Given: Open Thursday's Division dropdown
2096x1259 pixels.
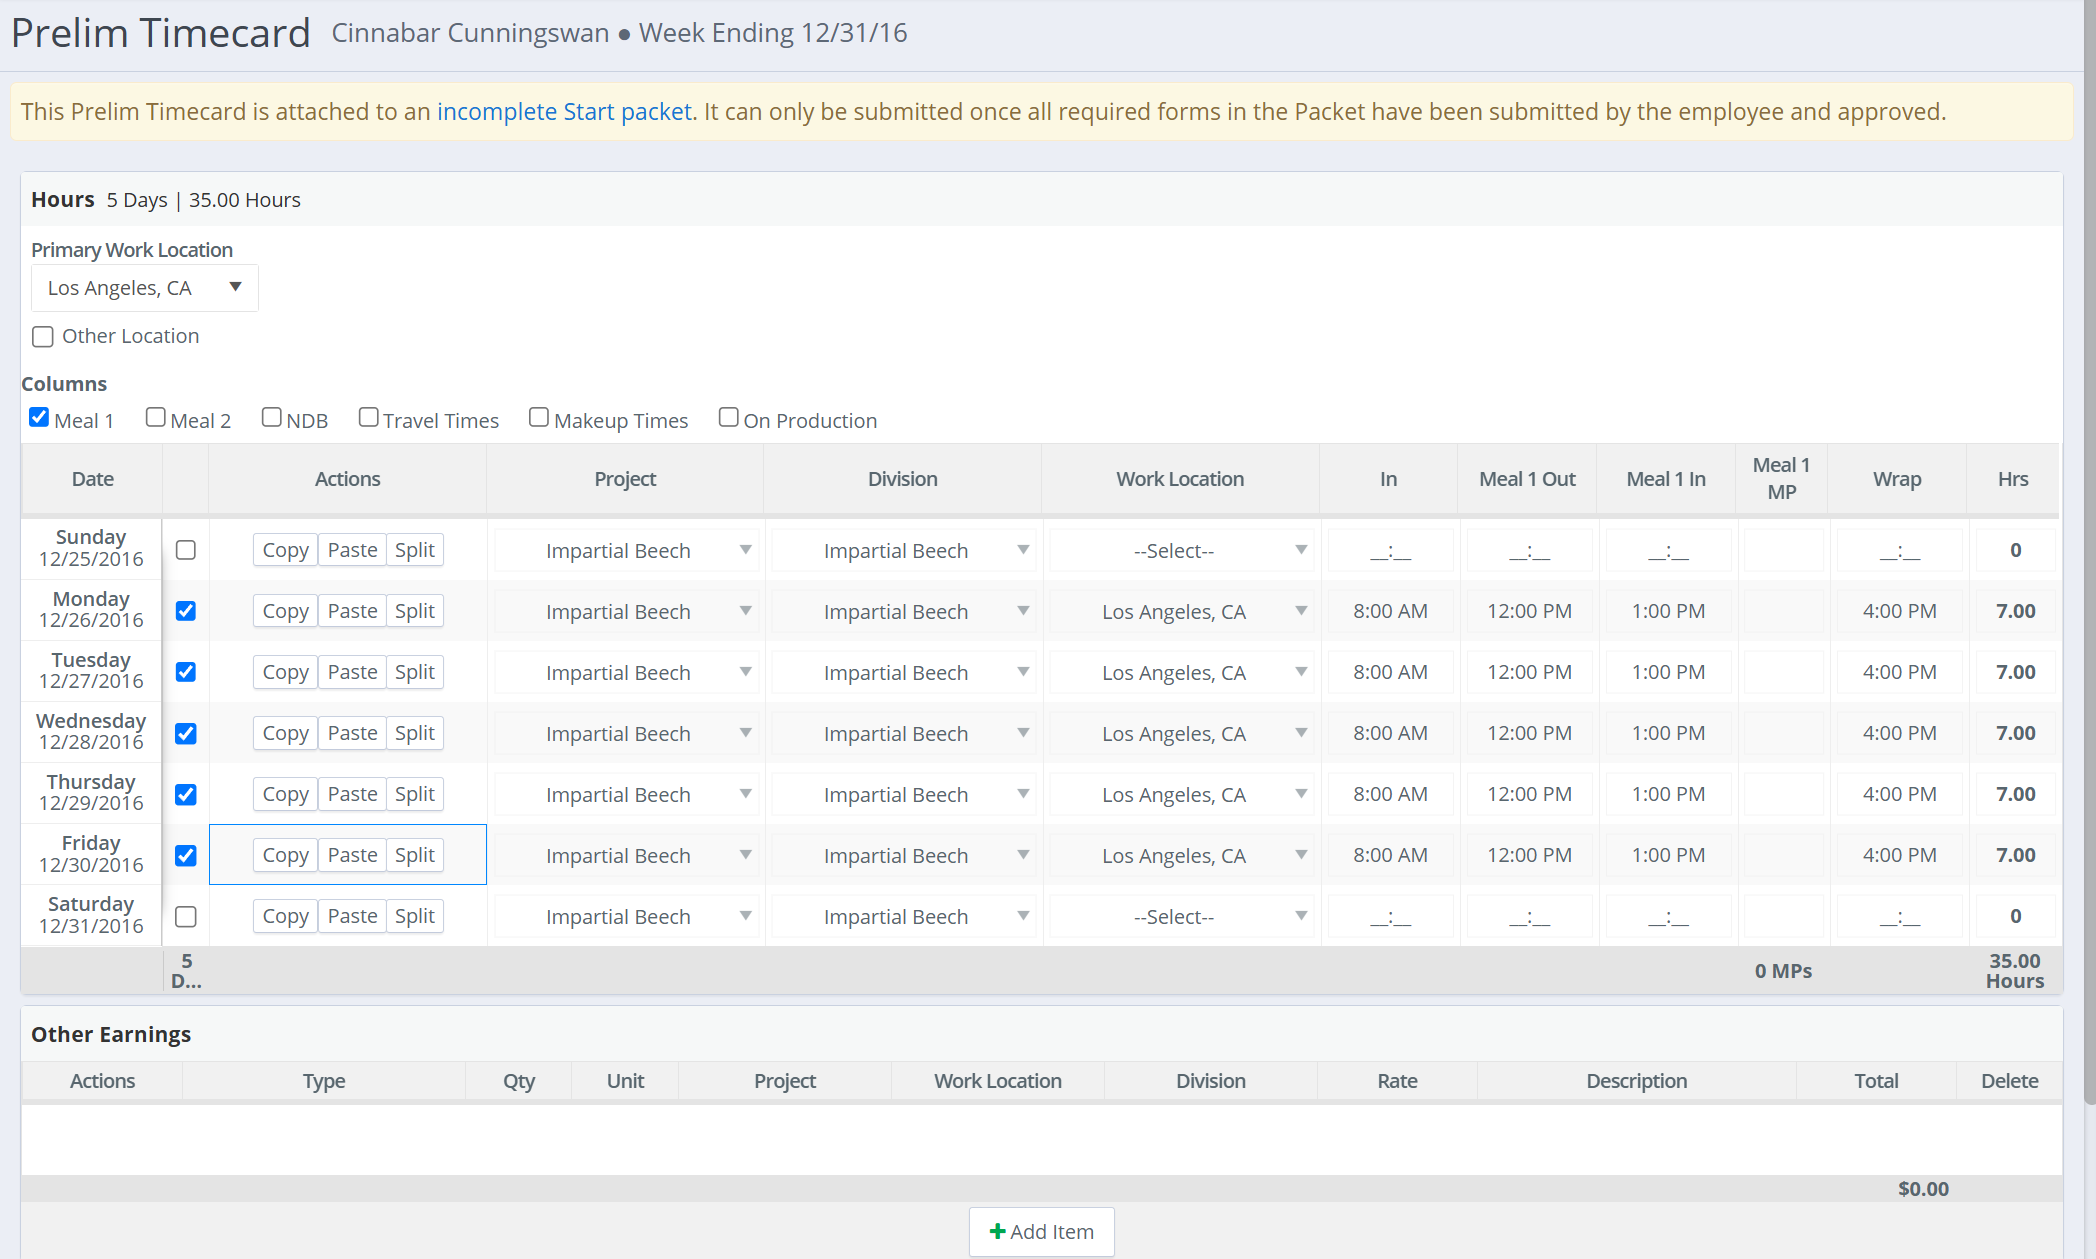Looking at the screenshot, I should pos(904,795).
